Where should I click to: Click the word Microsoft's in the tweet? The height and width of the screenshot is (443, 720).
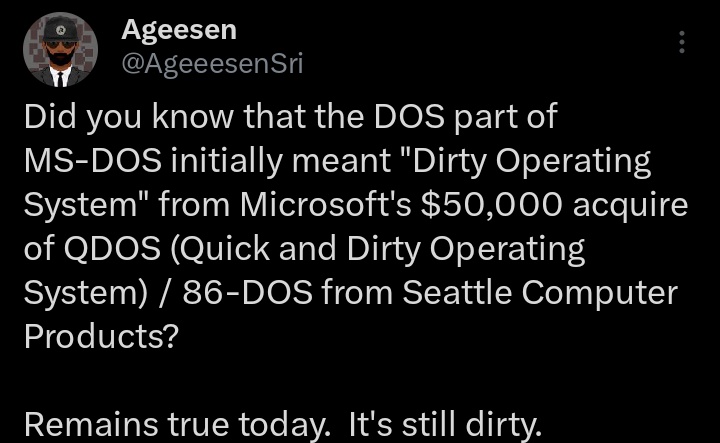pyautogui.click(x=325, y=204)
